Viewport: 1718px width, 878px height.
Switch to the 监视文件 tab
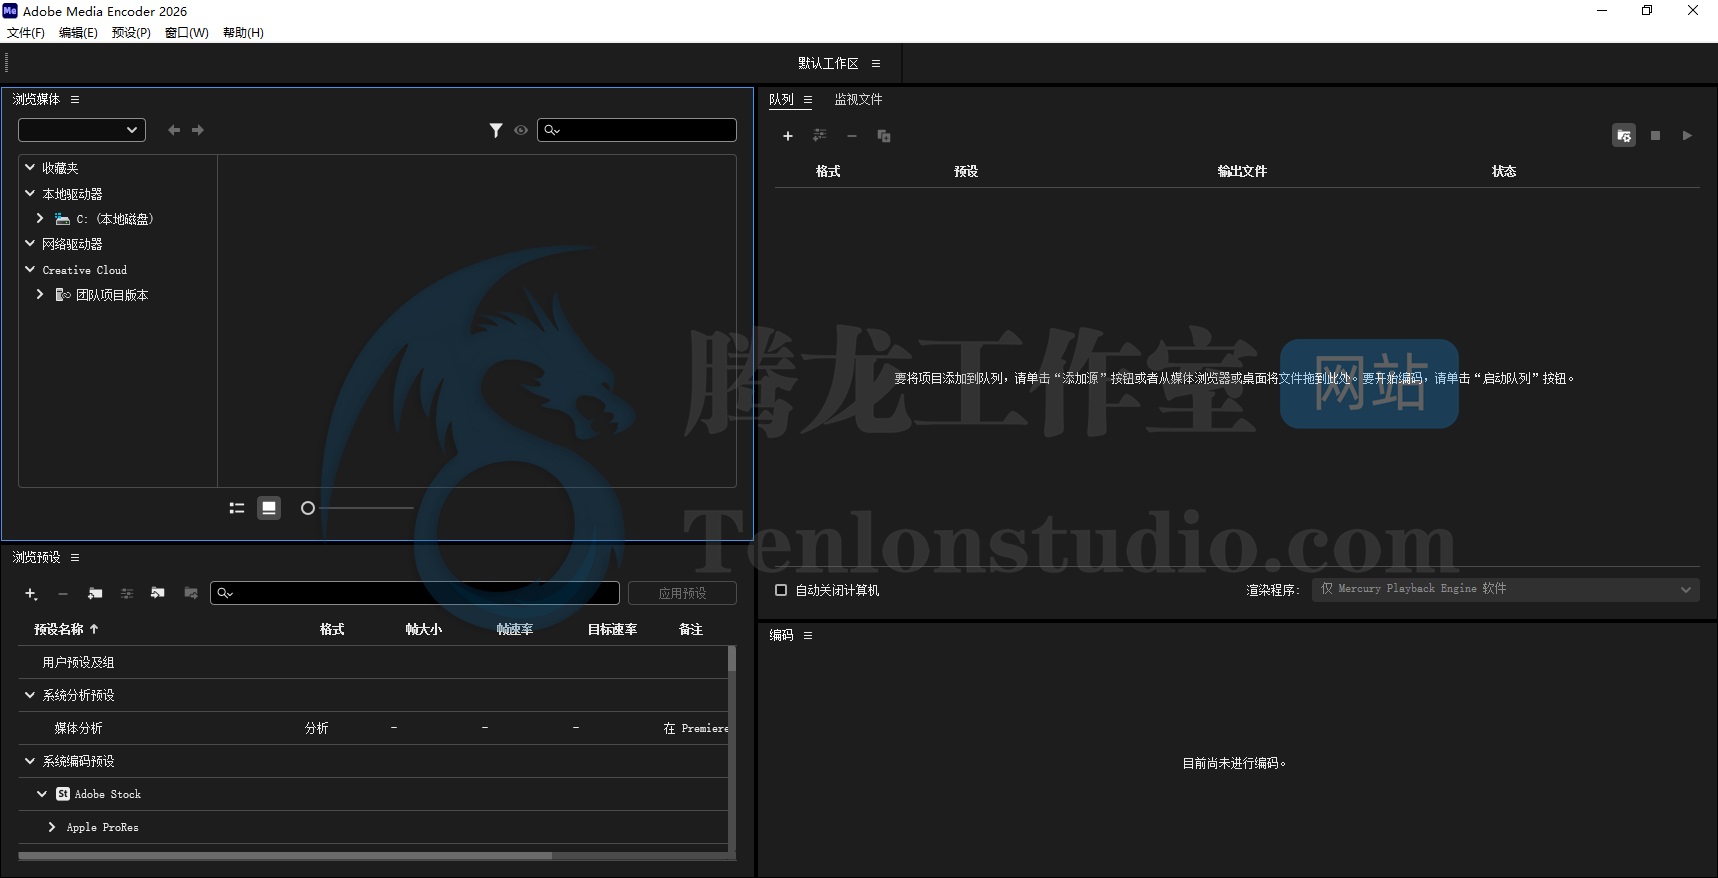coord(858,99)
